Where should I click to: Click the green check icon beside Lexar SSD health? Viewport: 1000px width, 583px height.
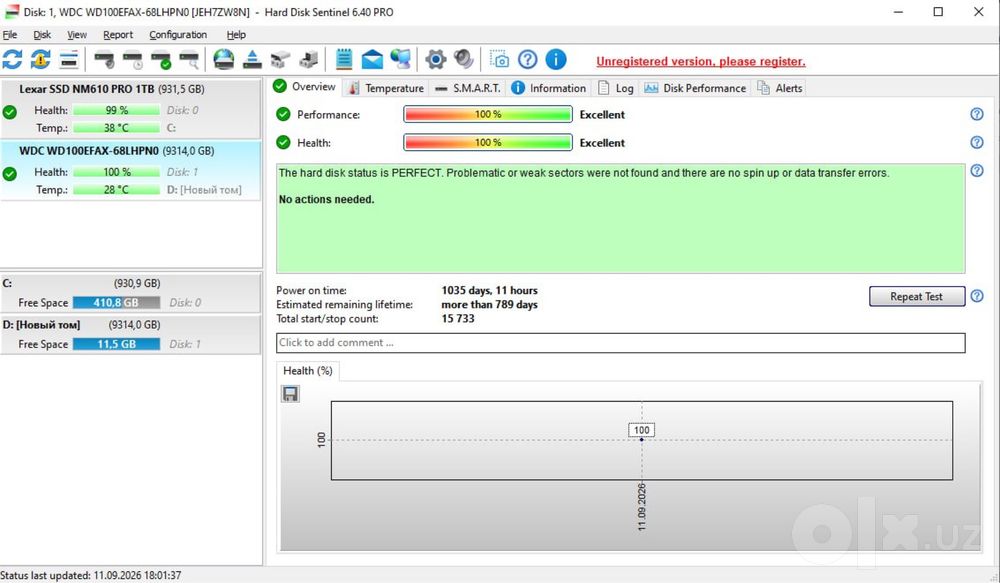(10, 112)
